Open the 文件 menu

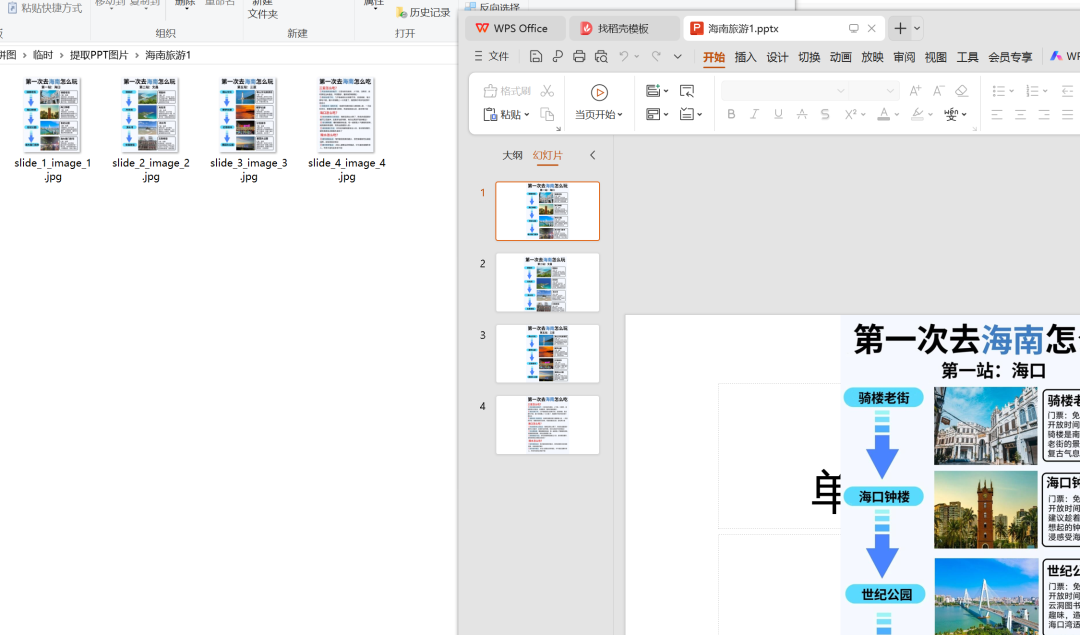click(x=492, y=56)
